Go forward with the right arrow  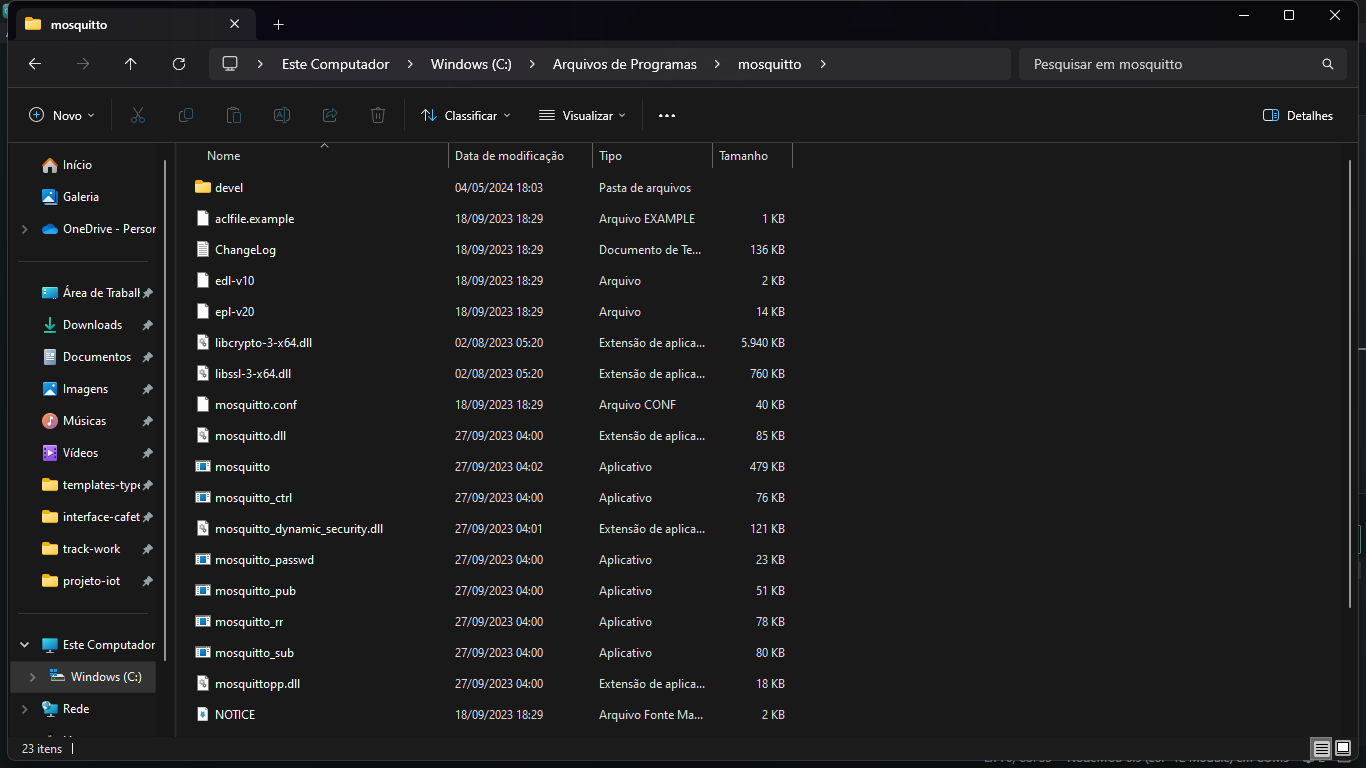pyautogui.click(x=83, y=64)
